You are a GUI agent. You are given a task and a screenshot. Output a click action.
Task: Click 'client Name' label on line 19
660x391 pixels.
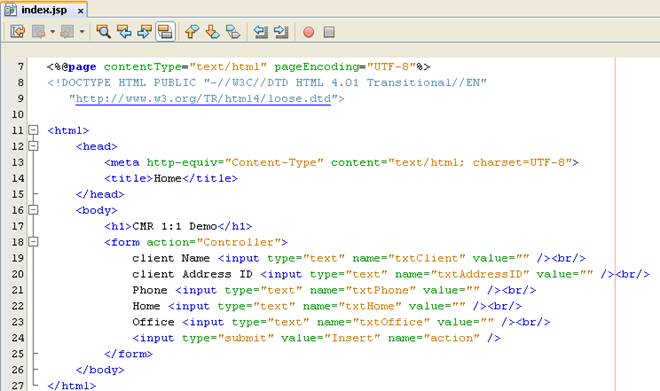(x=171, y=258)
